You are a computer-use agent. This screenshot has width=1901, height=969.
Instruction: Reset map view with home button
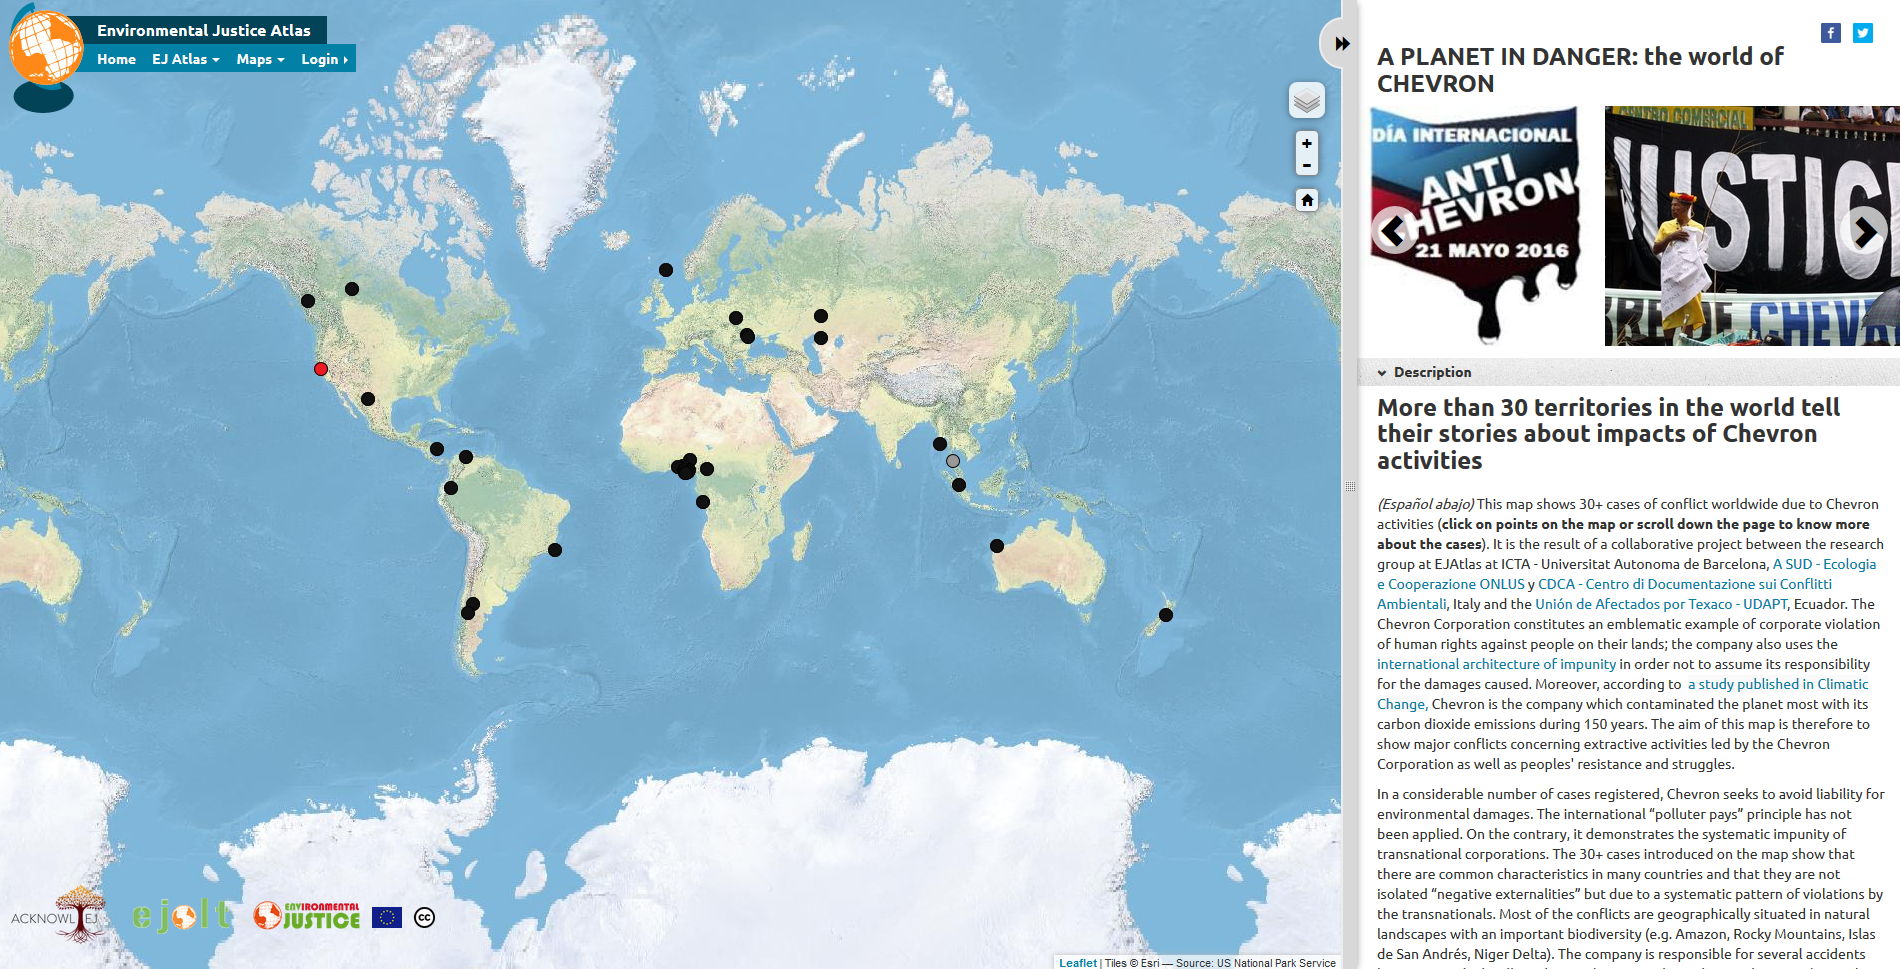point(1306,200)
